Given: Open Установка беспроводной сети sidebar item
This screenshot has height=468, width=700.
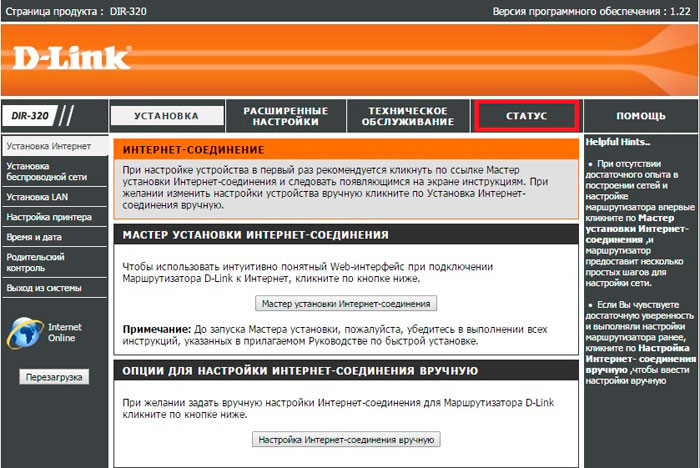Looking at the screenshot, I should [54, 171].
